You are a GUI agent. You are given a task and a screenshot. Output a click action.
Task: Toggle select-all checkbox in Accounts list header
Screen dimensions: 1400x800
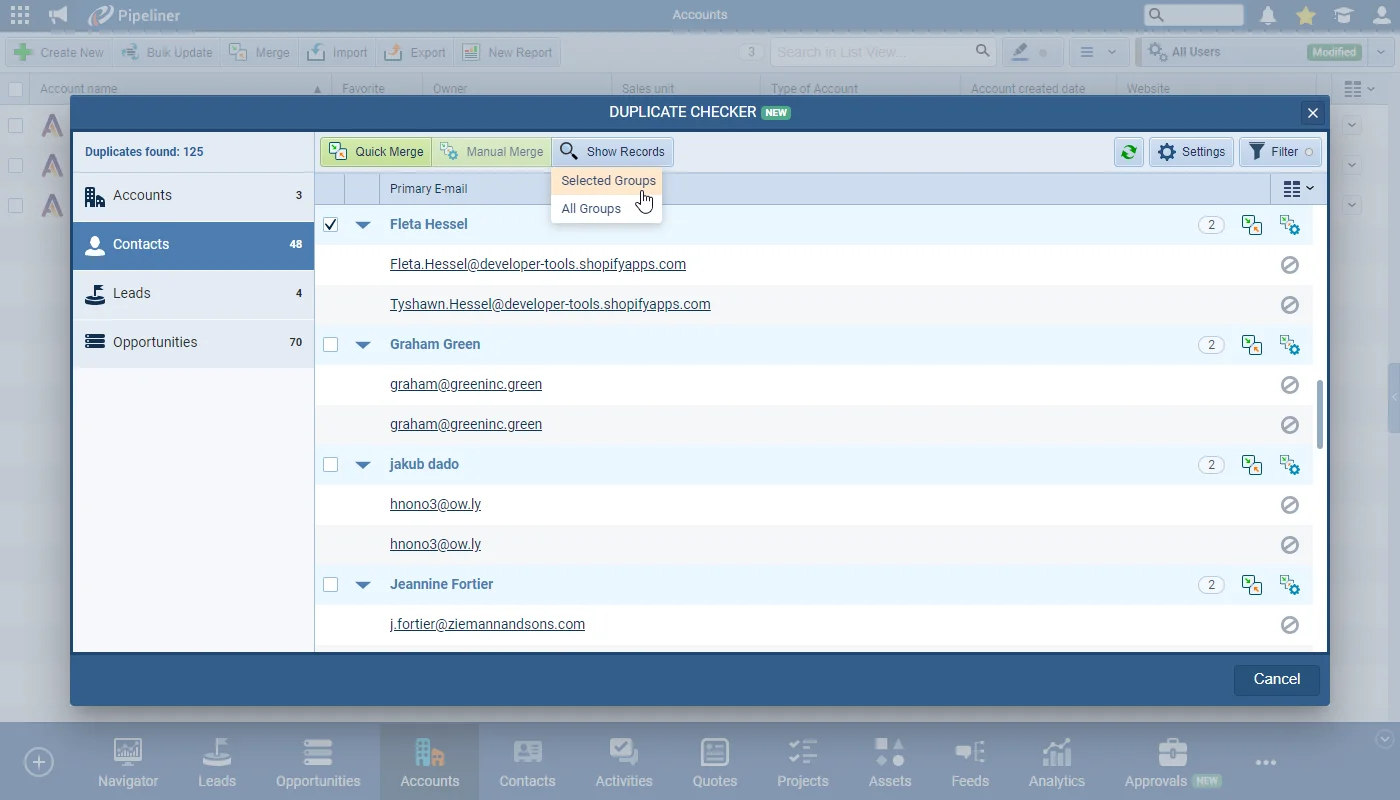15,89
